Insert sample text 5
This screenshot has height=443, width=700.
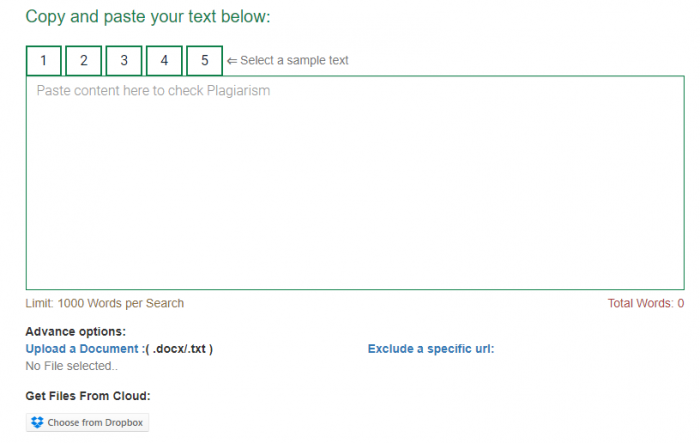click(x=204, y=61)
